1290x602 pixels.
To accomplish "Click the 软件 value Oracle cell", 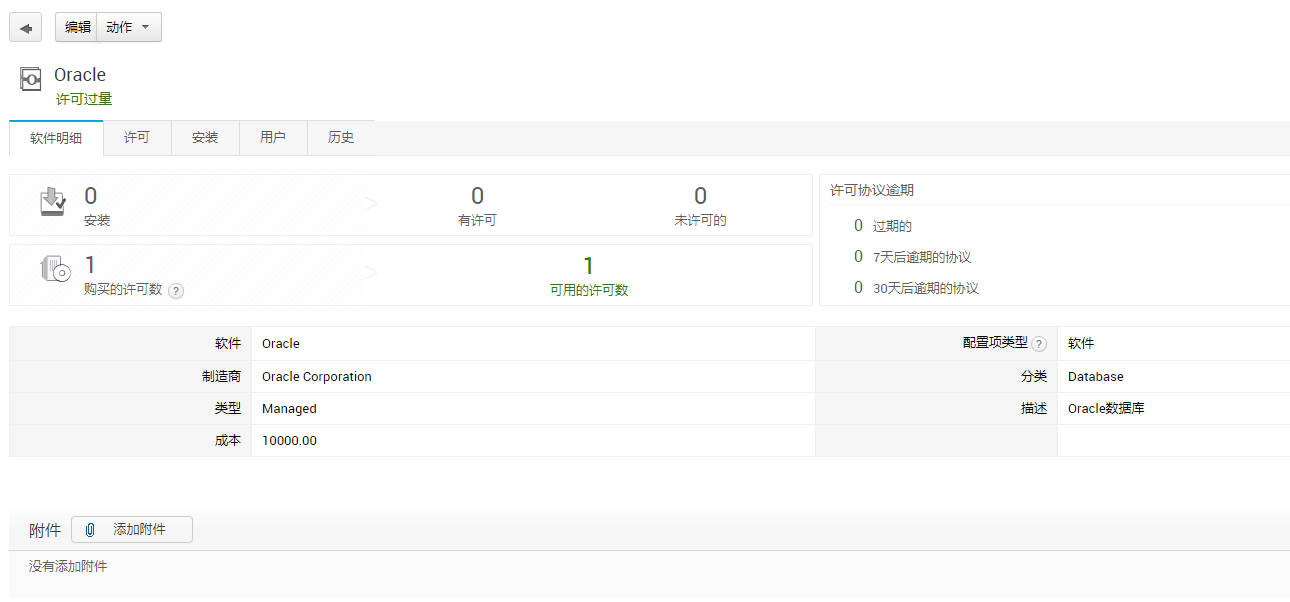I will (533, 344).
